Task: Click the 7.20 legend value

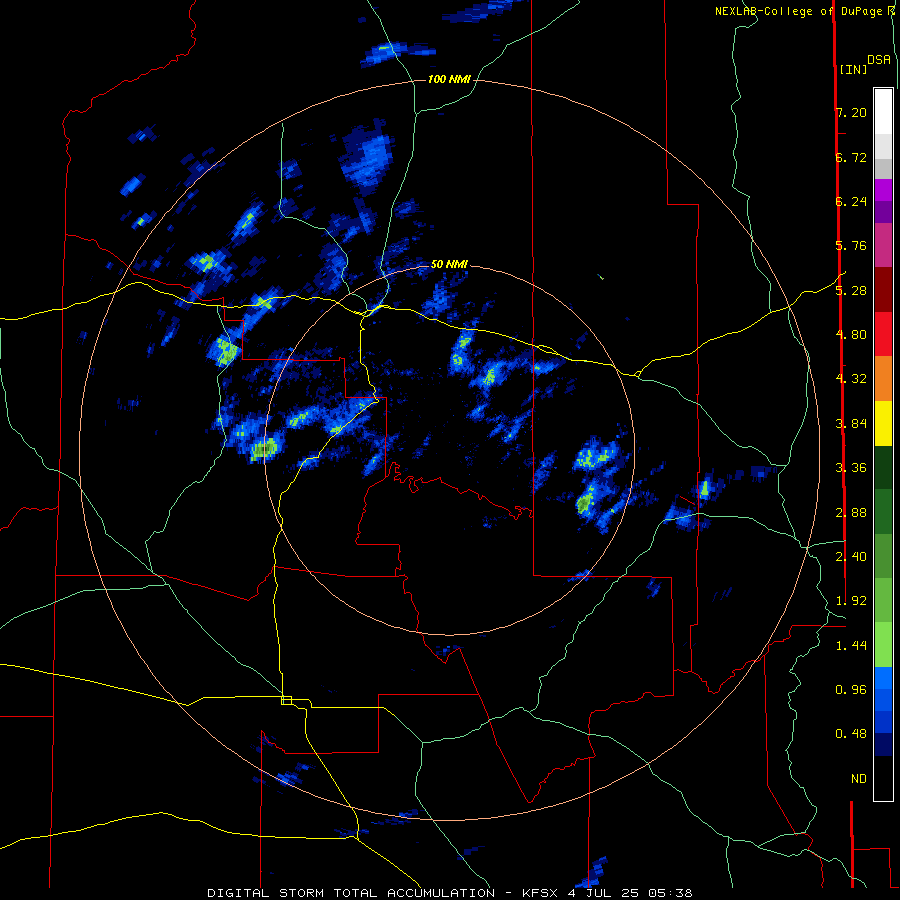Action: 851,112
